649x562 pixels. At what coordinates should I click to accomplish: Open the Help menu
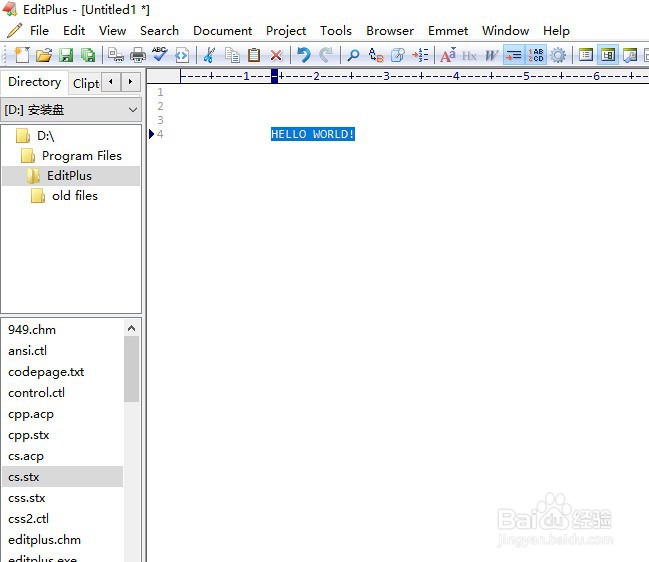point(556,31)
